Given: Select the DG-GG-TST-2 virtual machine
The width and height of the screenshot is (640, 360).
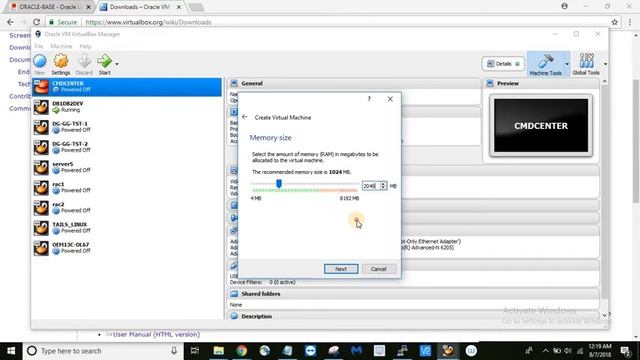Looking at the screenshot, I should pos(127,147).
